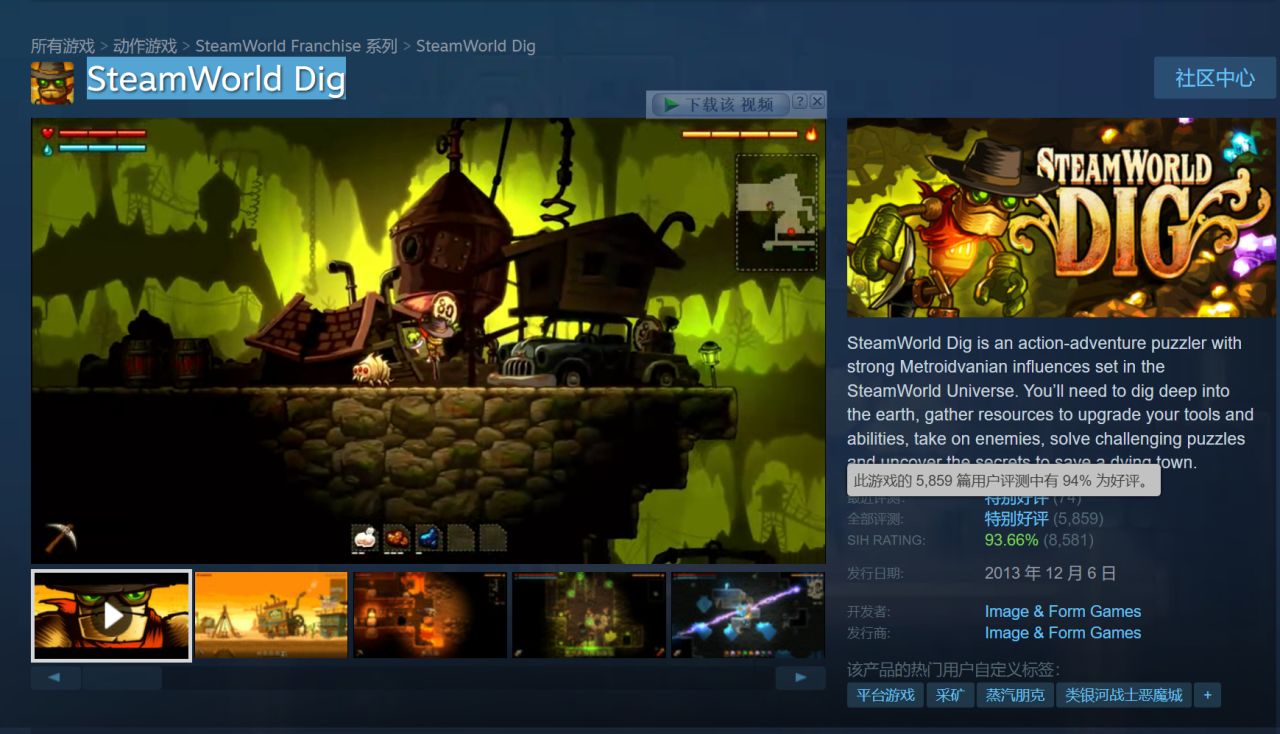Click the 全部评测 label
The height and width of the screenshot is (734, 1280).
click(x=875, y=519)
